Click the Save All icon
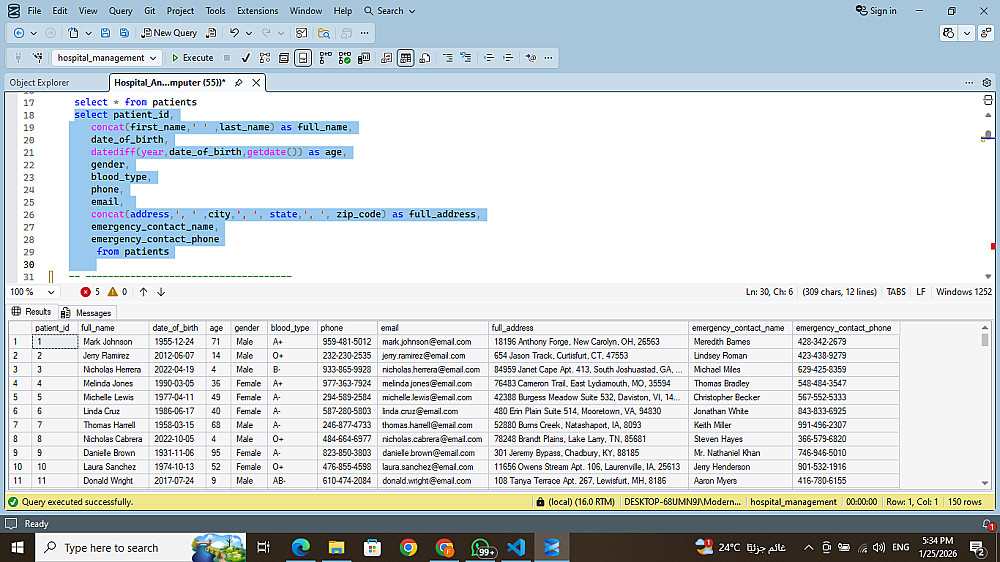1000x562 pixels. click(x=124, y=33)
